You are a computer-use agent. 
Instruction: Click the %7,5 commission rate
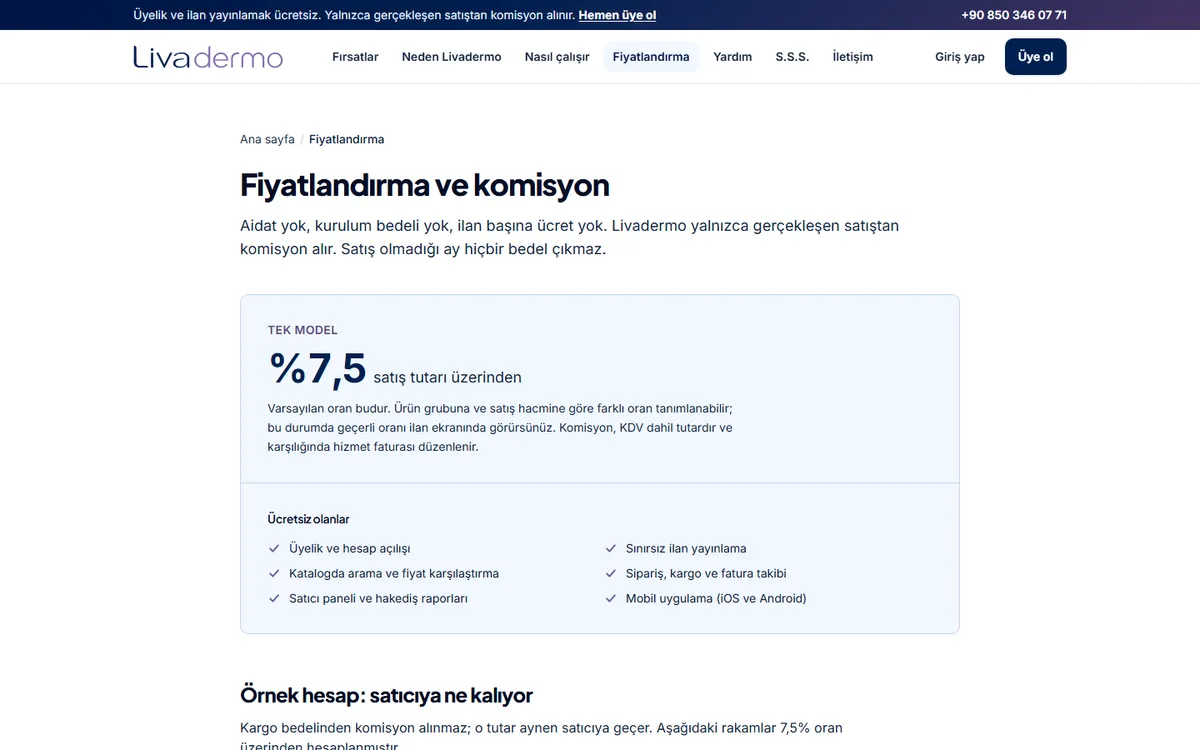tap(317, 368)
